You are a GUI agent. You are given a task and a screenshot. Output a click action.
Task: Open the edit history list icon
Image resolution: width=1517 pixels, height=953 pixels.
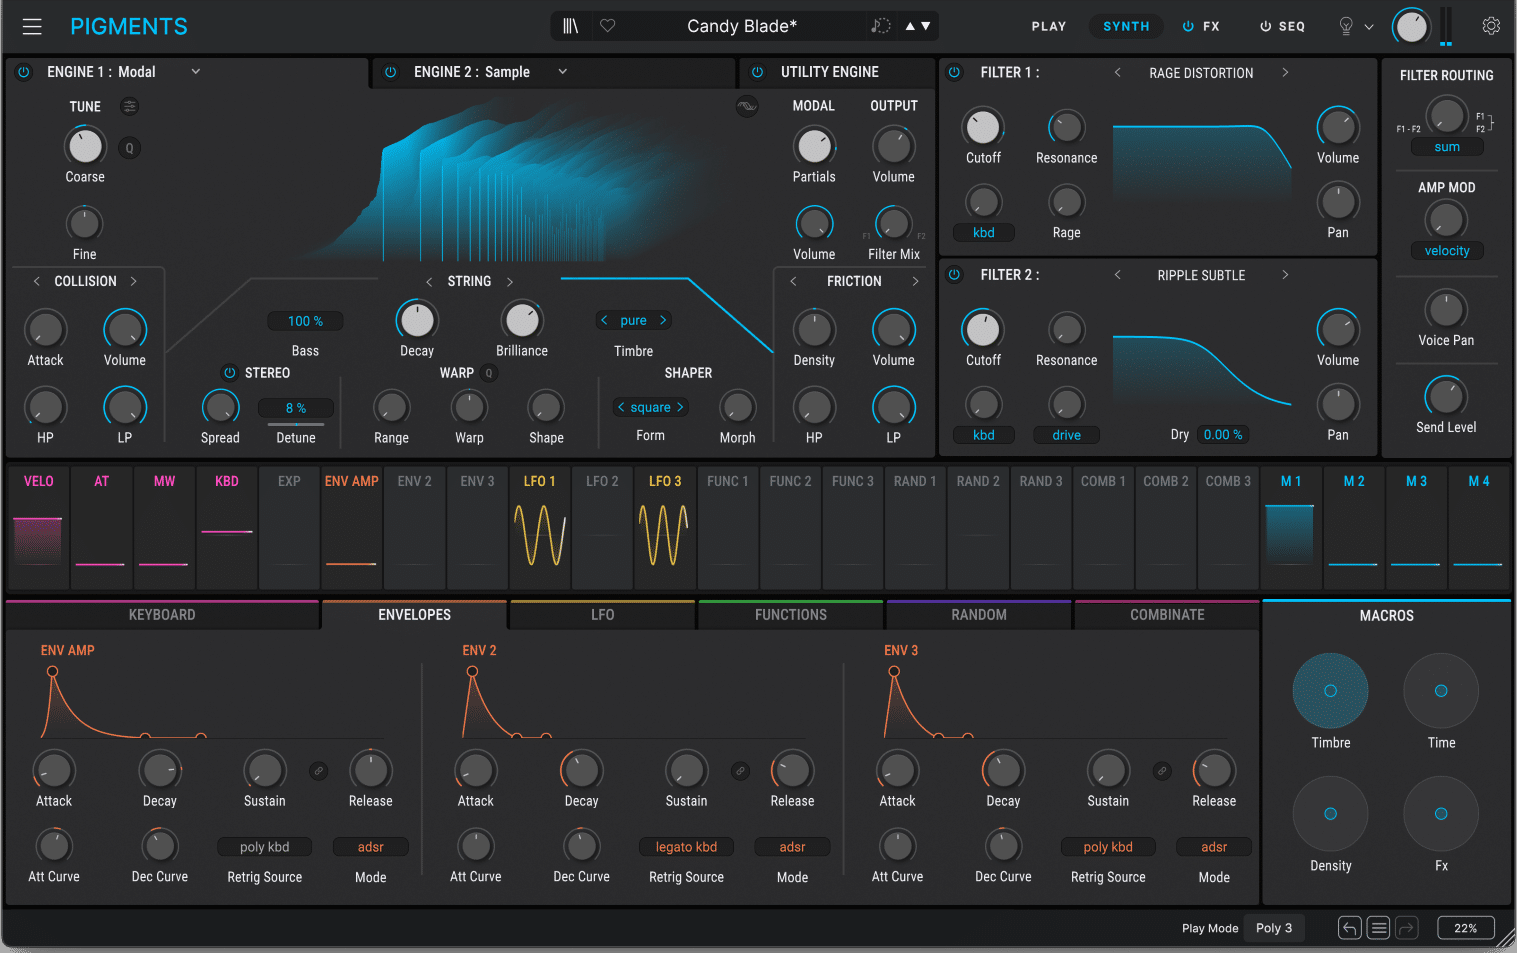1378,928
